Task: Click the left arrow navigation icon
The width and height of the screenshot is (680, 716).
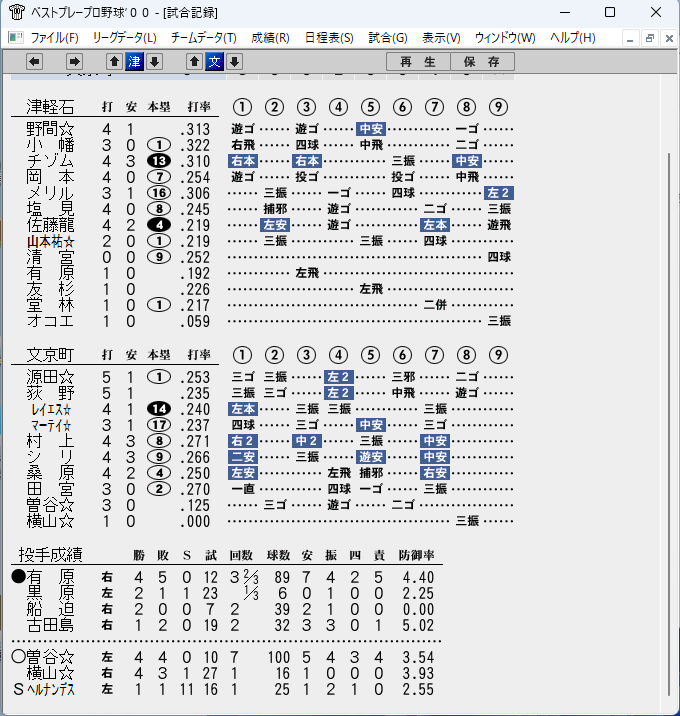Action: (35, 62)
